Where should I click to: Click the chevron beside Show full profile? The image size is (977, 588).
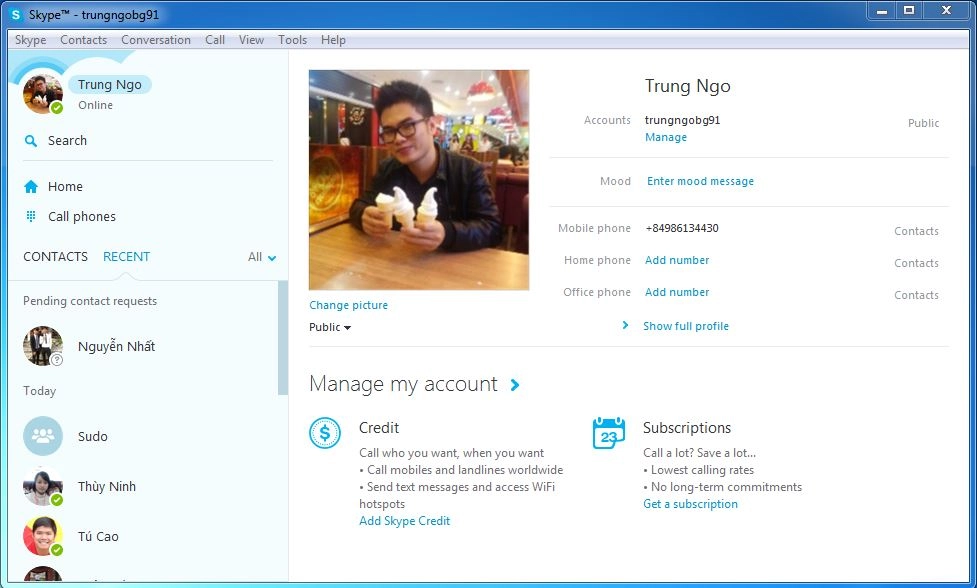pyautogui.click(x=625, y=325)
